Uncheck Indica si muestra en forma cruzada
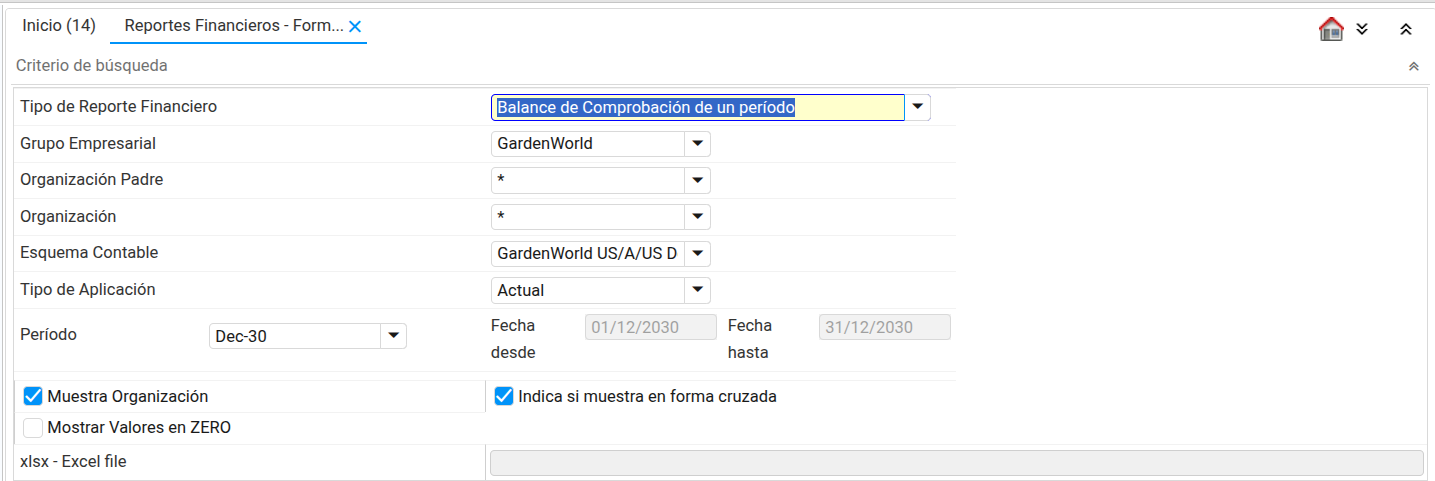The width and height of the screenshot is (1435, 481). pos(504,396)
